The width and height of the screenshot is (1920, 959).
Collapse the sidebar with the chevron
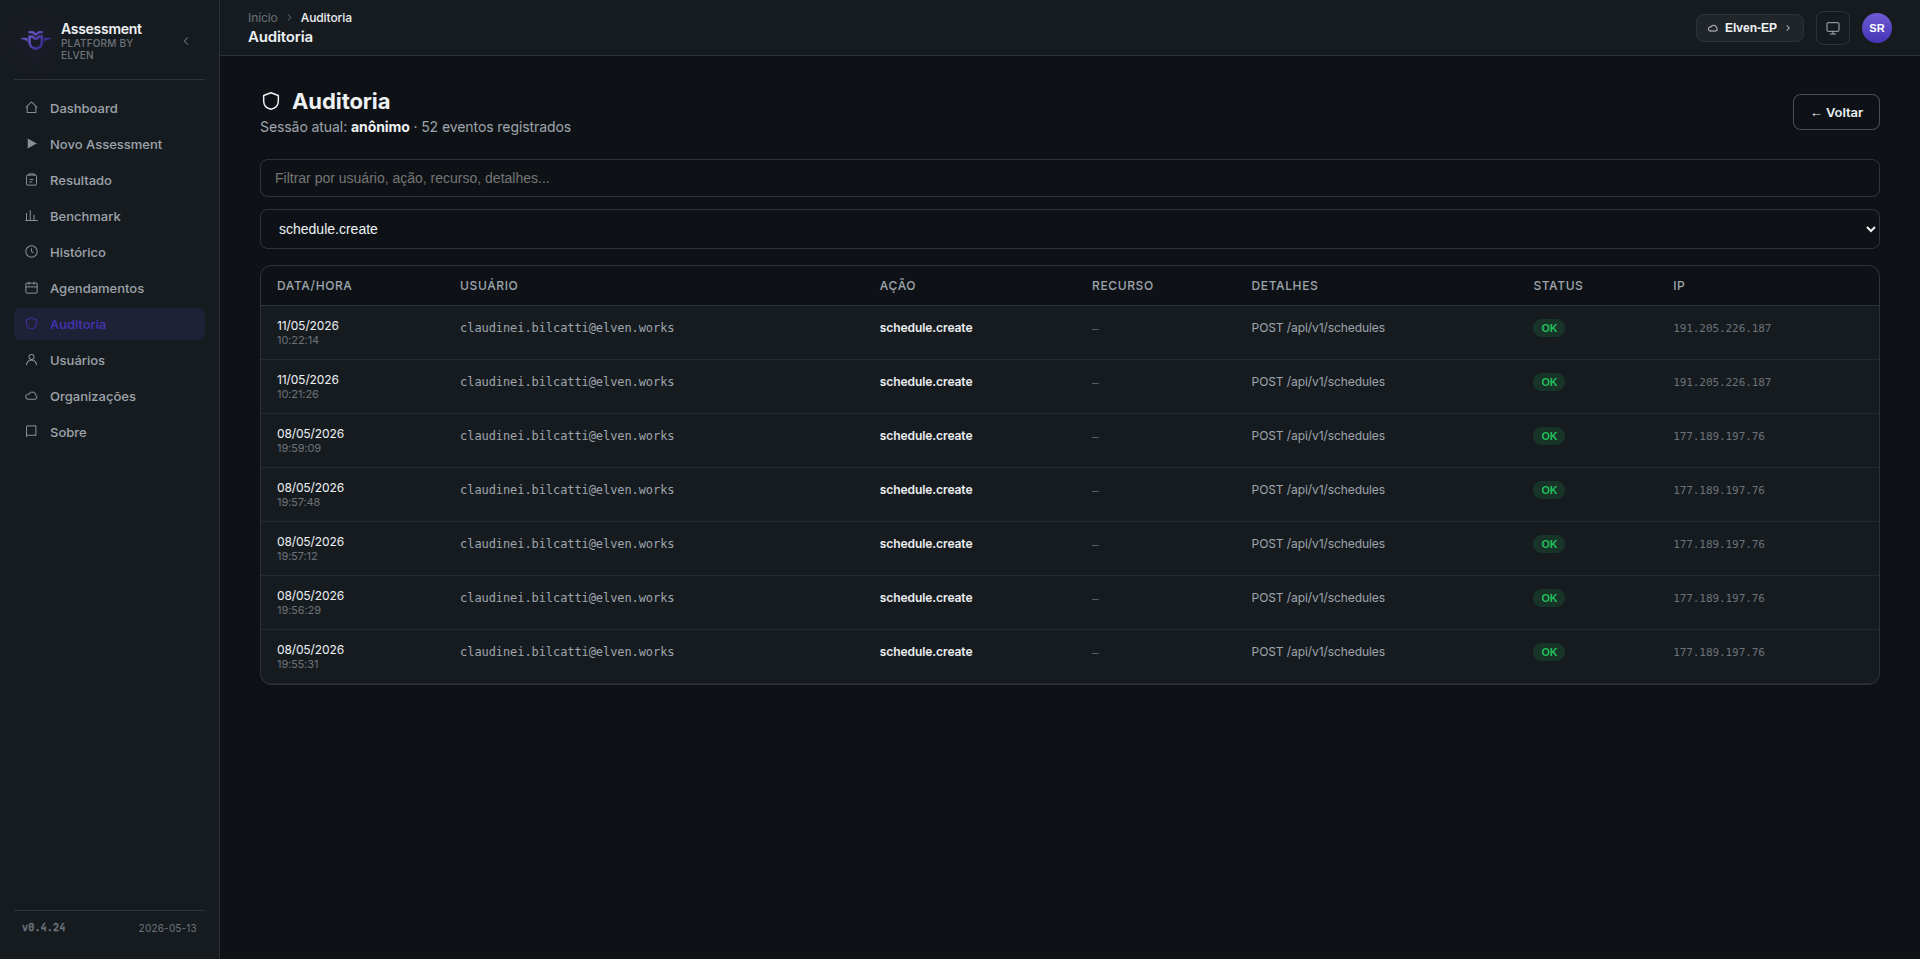pyautogui.click(x=186, y=41)
